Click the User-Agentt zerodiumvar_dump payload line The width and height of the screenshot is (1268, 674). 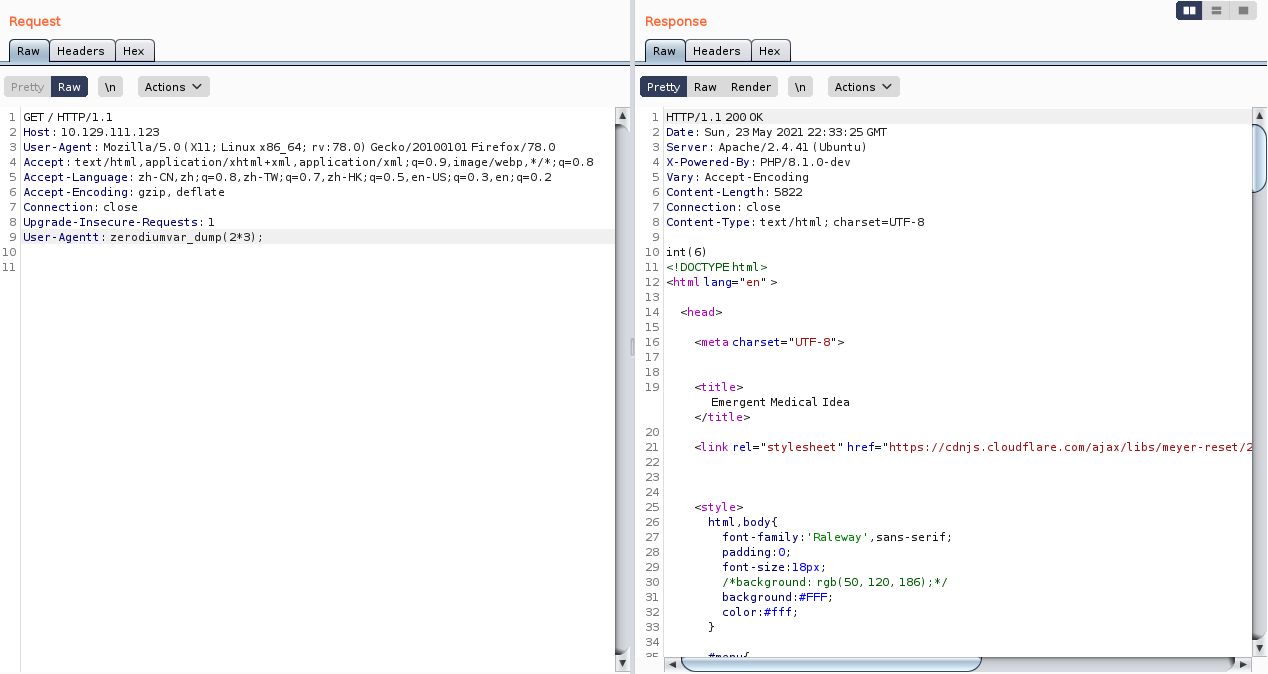coord(143,237)
